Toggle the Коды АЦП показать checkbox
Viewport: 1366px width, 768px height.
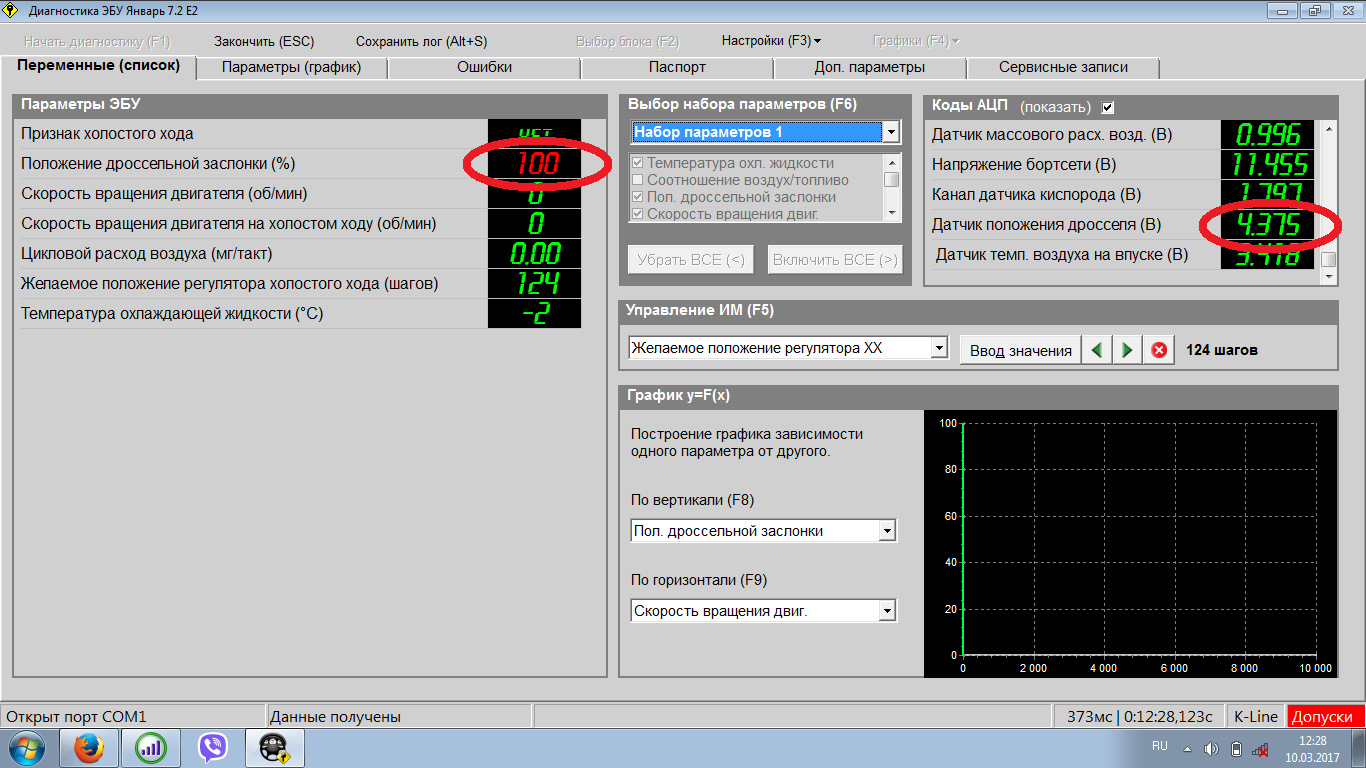1107,107
